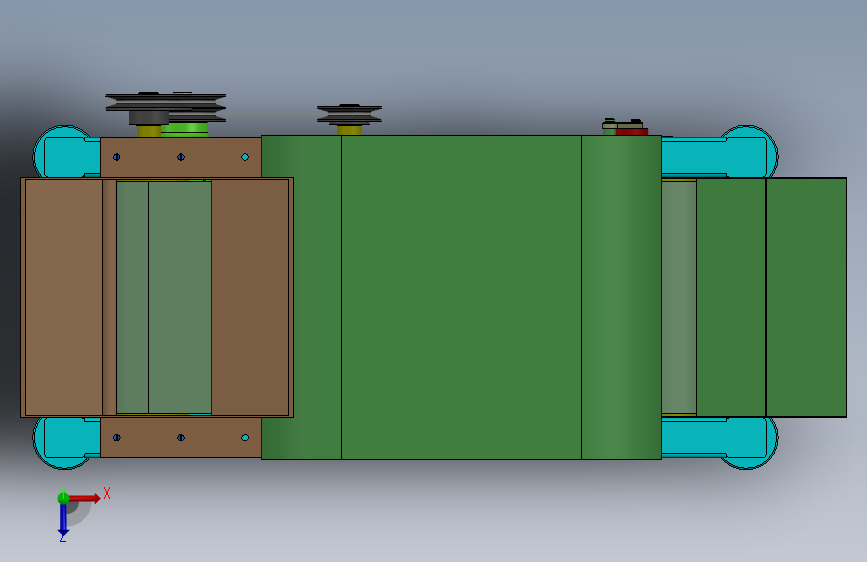Select the translucent window inside the brown hopper

click(164, 297)
